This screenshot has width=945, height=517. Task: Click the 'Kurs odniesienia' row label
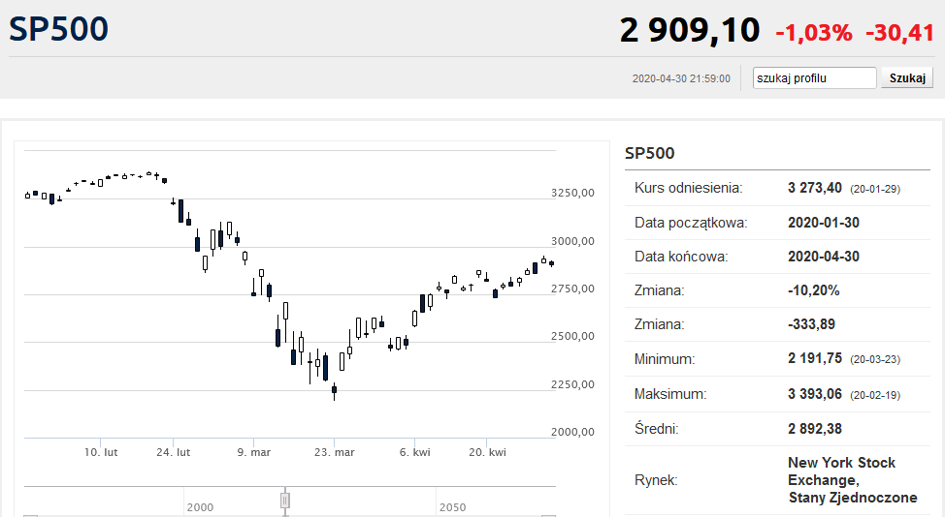[x=688, y=188]
